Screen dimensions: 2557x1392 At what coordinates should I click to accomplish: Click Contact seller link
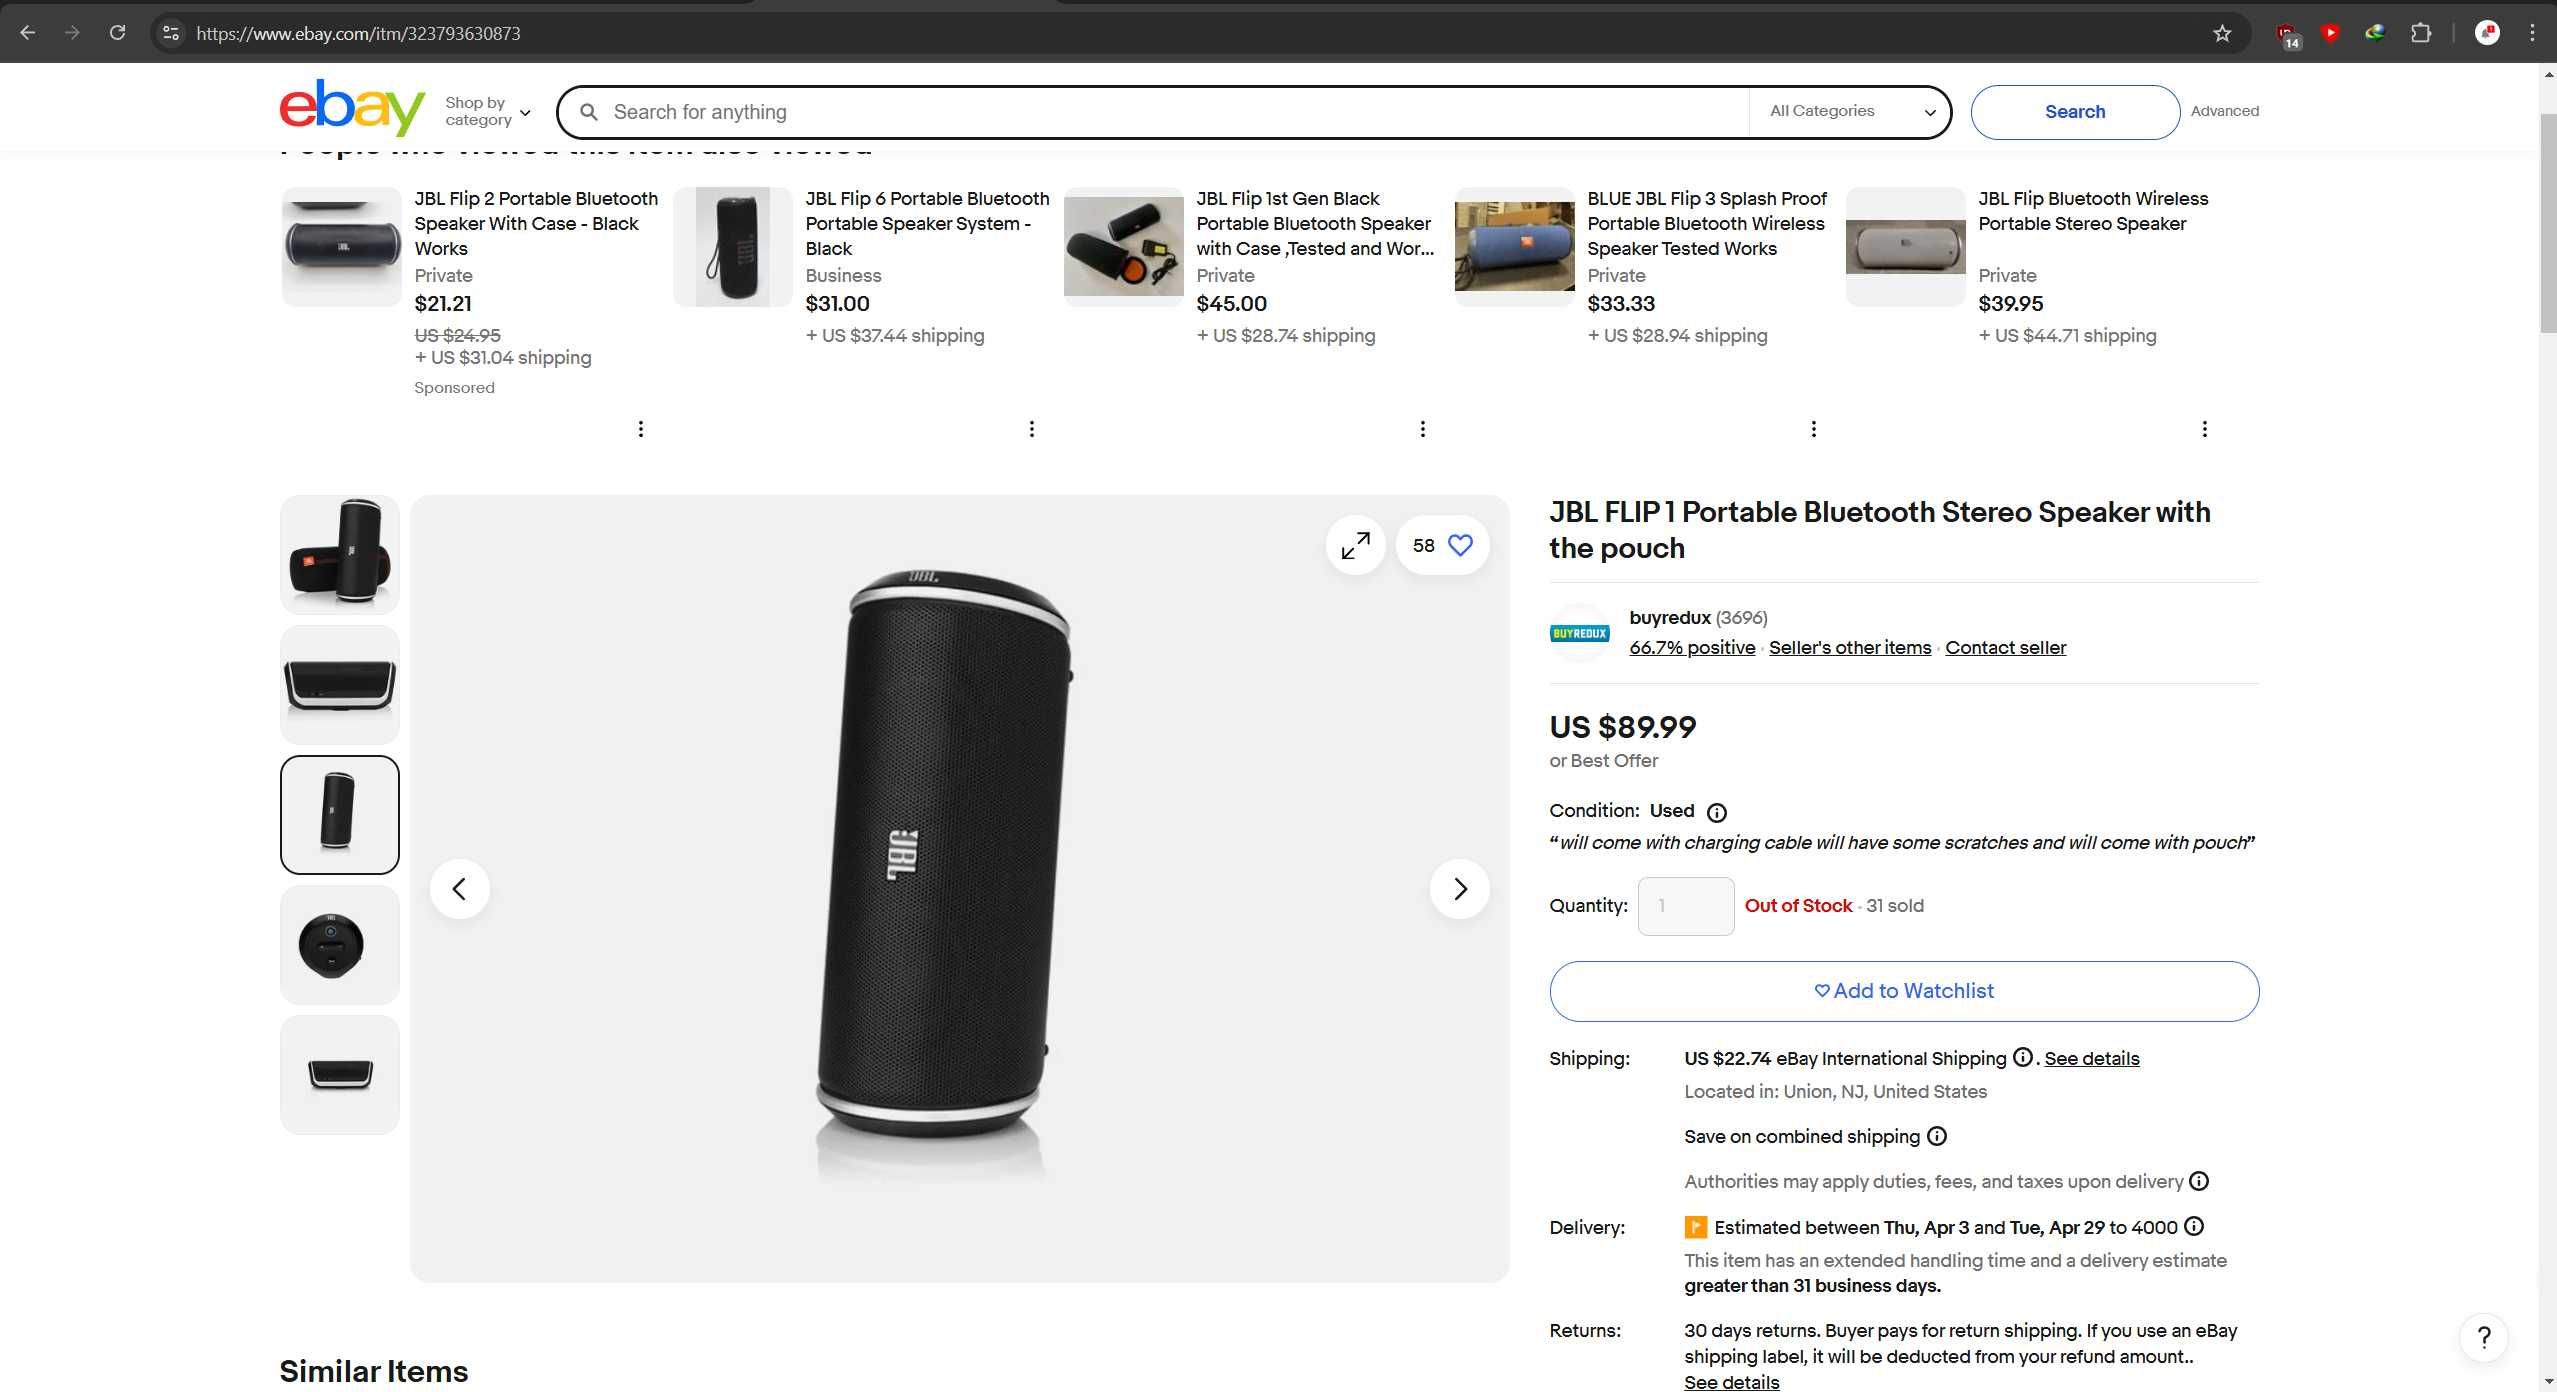click(x=2005, y=647)
